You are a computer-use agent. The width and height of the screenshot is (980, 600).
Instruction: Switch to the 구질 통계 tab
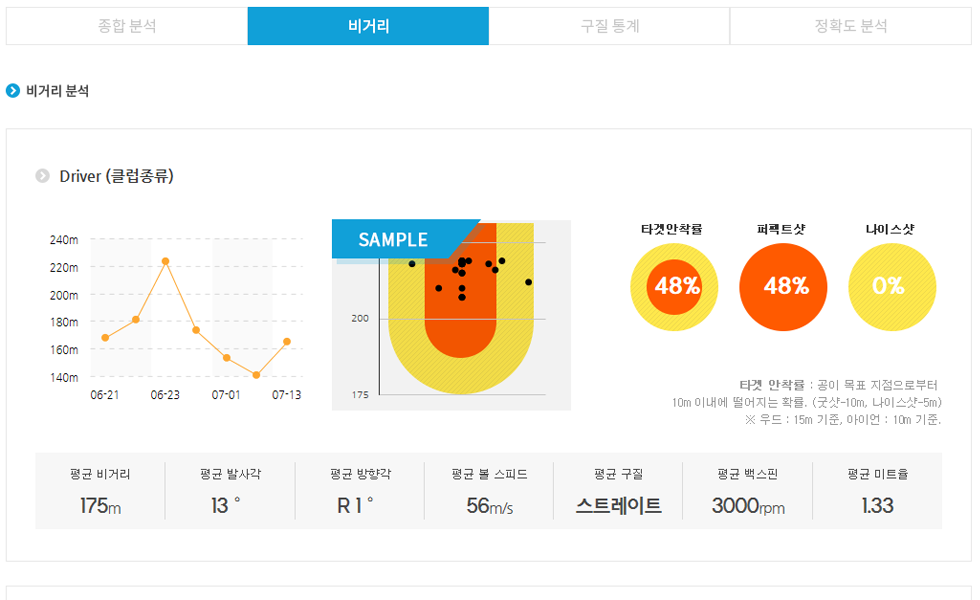point(609,26)
